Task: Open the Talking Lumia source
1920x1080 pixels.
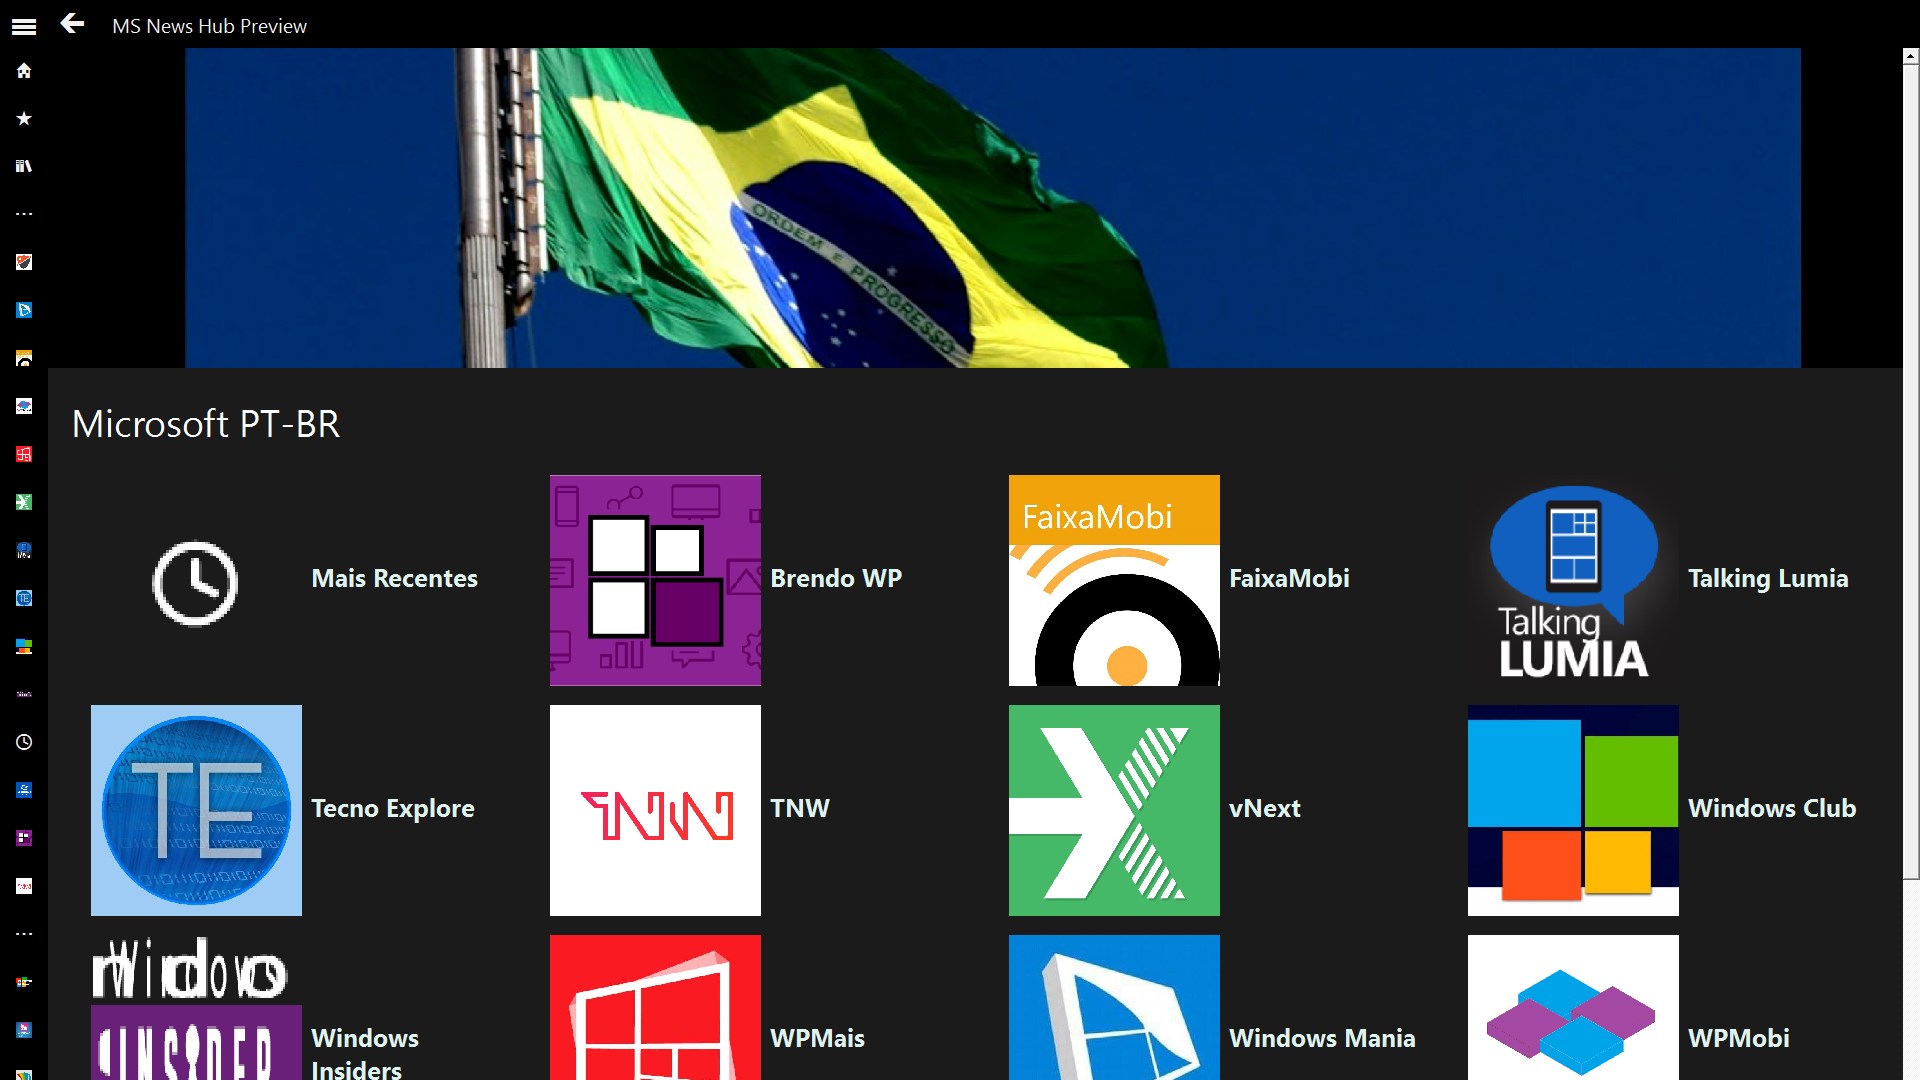Action: [x=1573, y=580]
